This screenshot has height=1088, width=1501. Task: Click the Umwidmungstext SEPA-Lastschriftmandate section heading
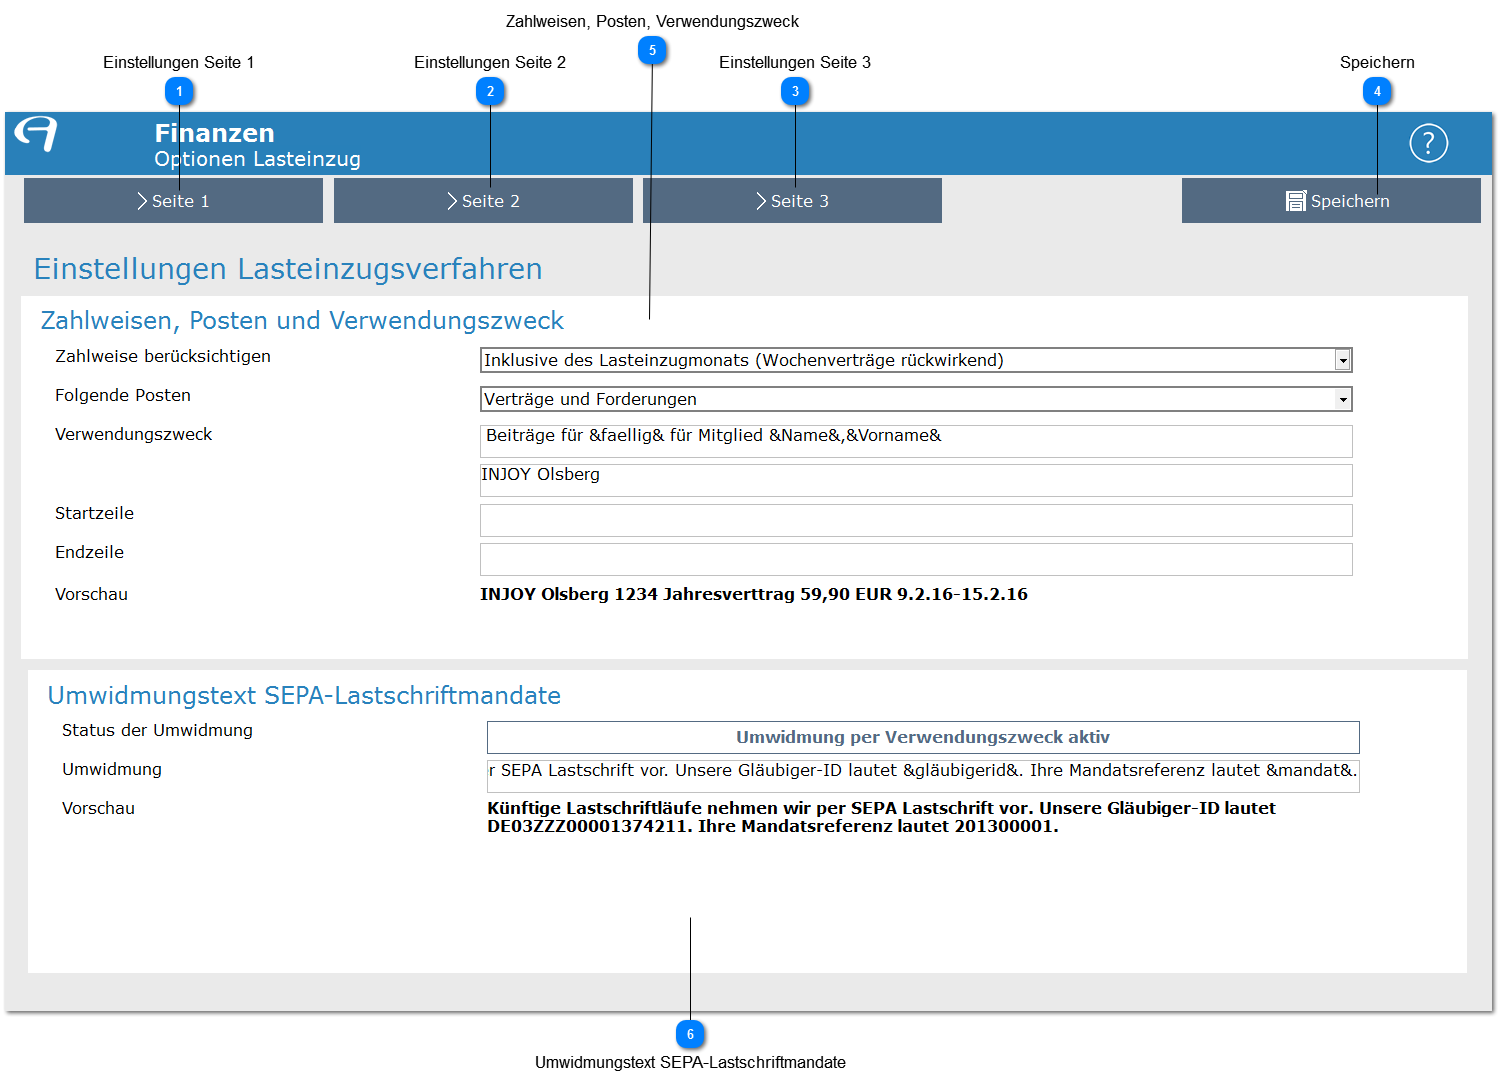click(x=304, y=695)
